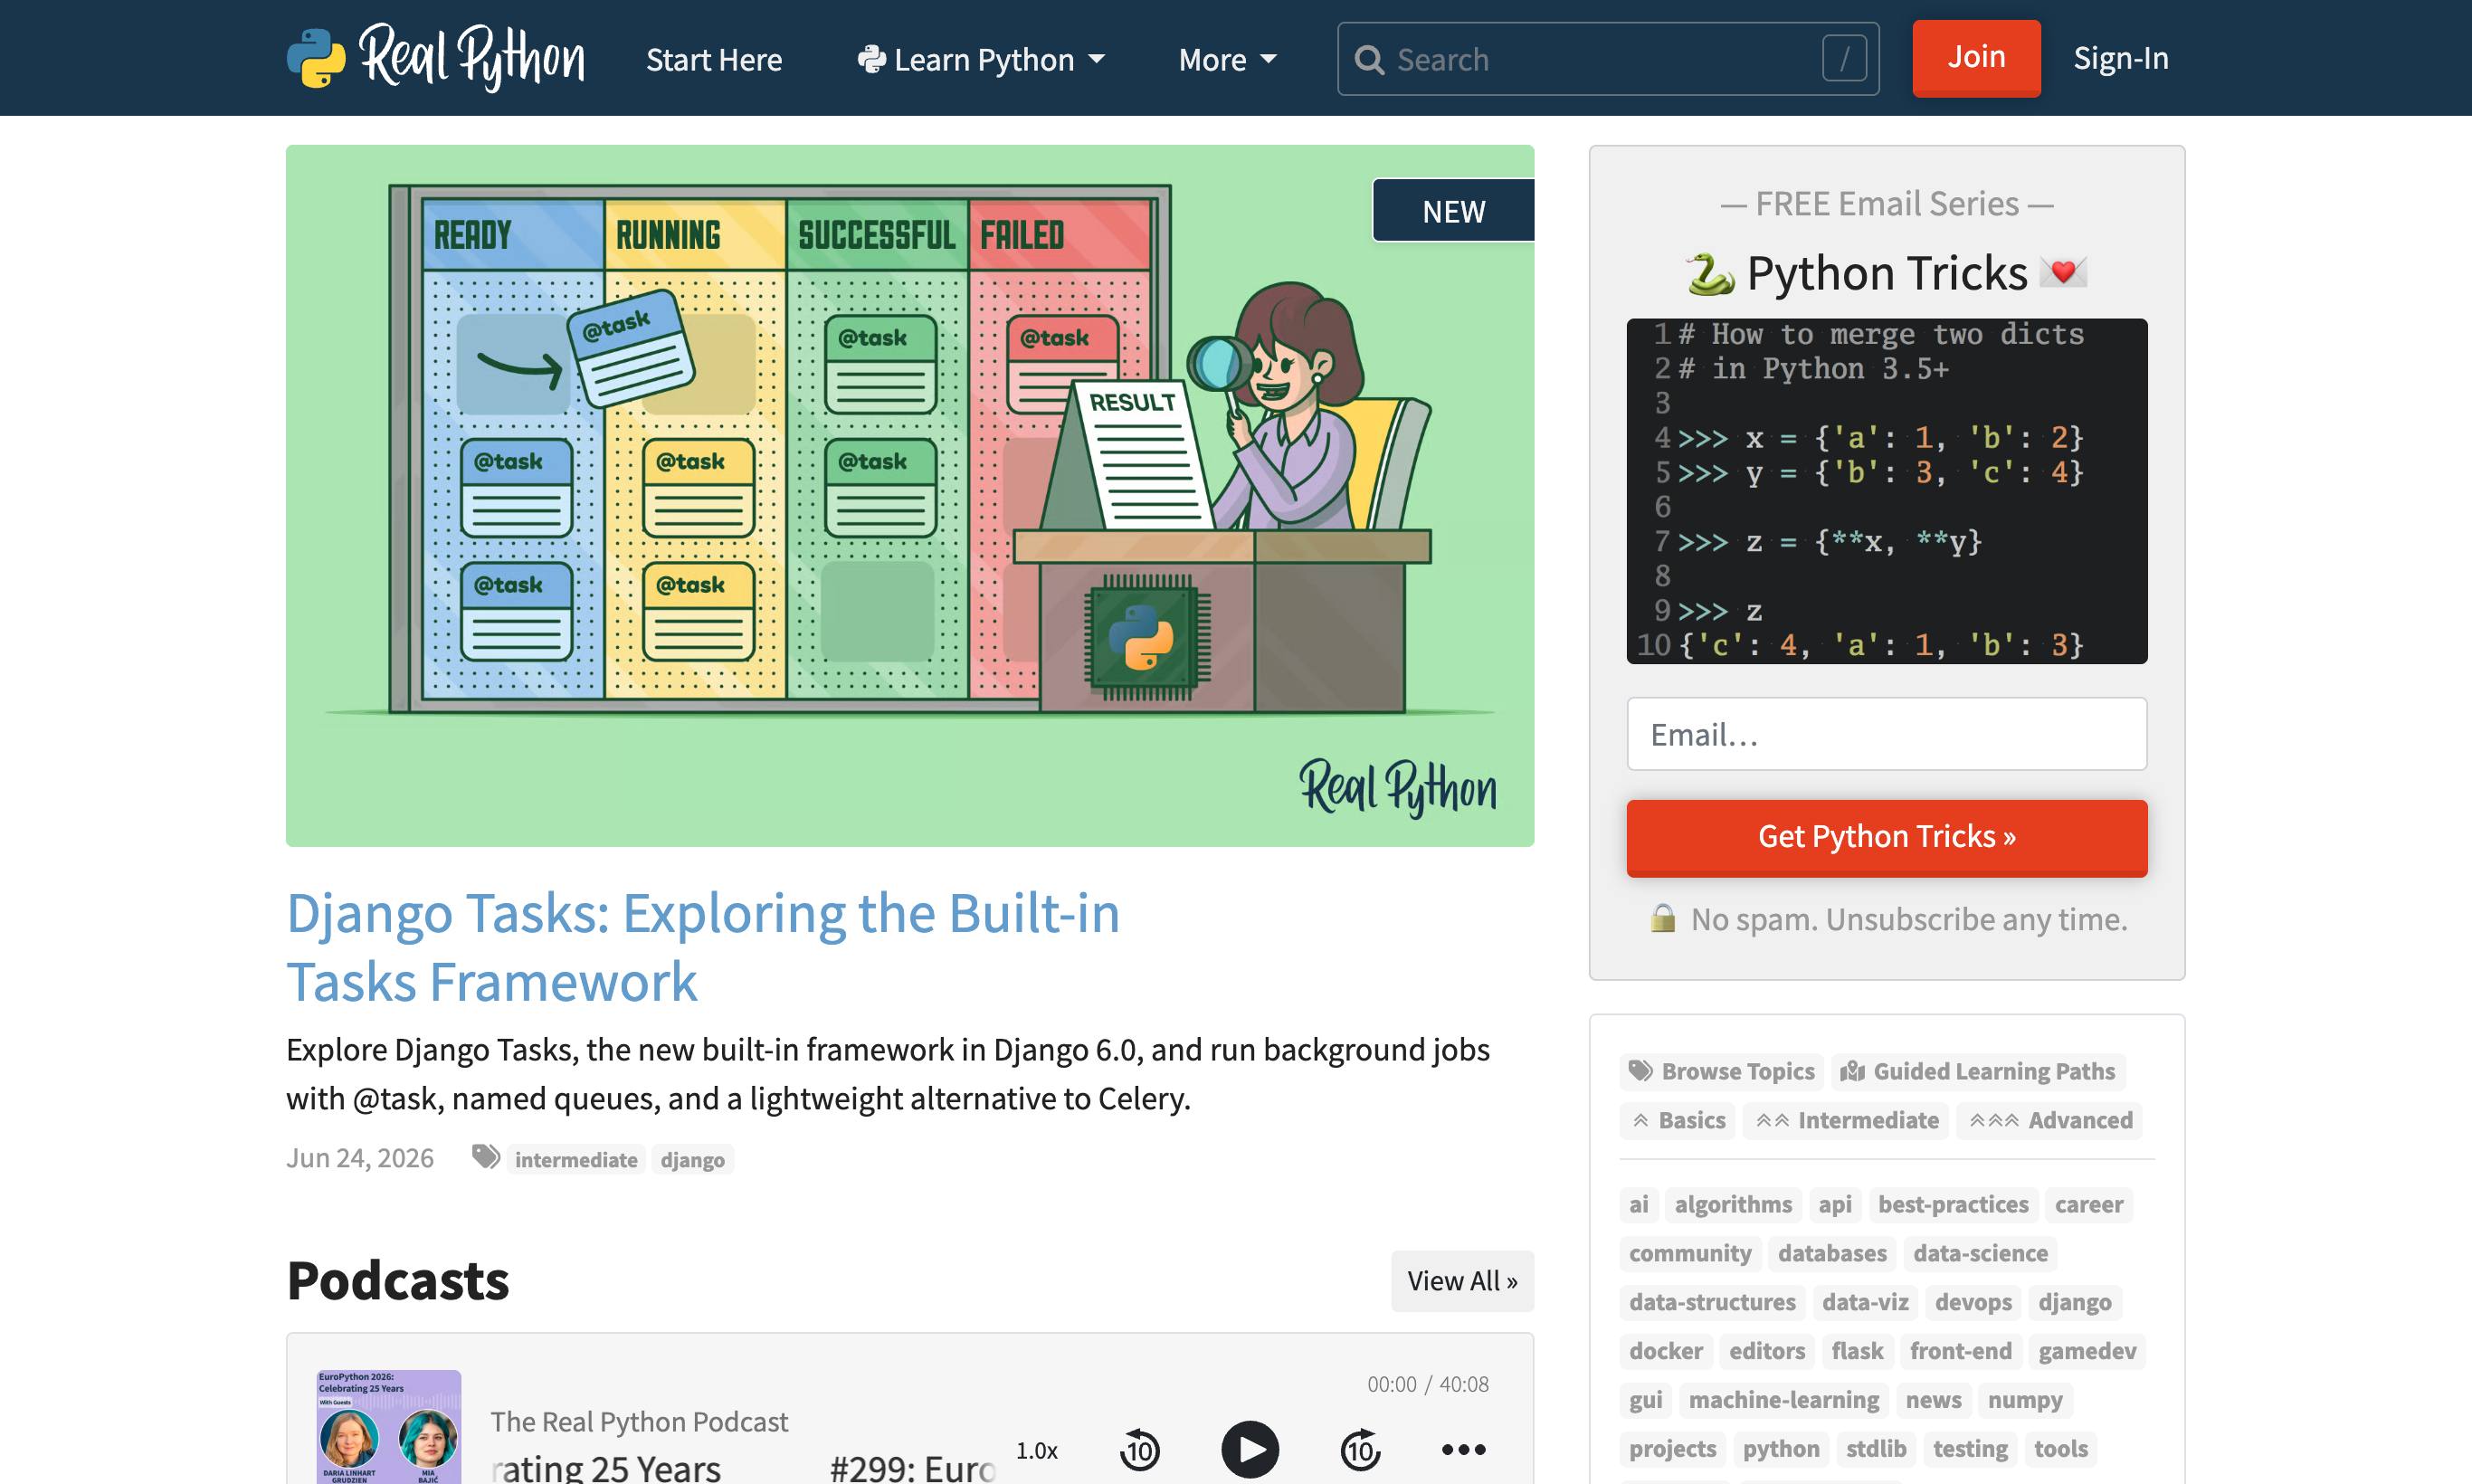Open the api topic tag
2472x1484 pixels.
(x=1834, y=1204)
